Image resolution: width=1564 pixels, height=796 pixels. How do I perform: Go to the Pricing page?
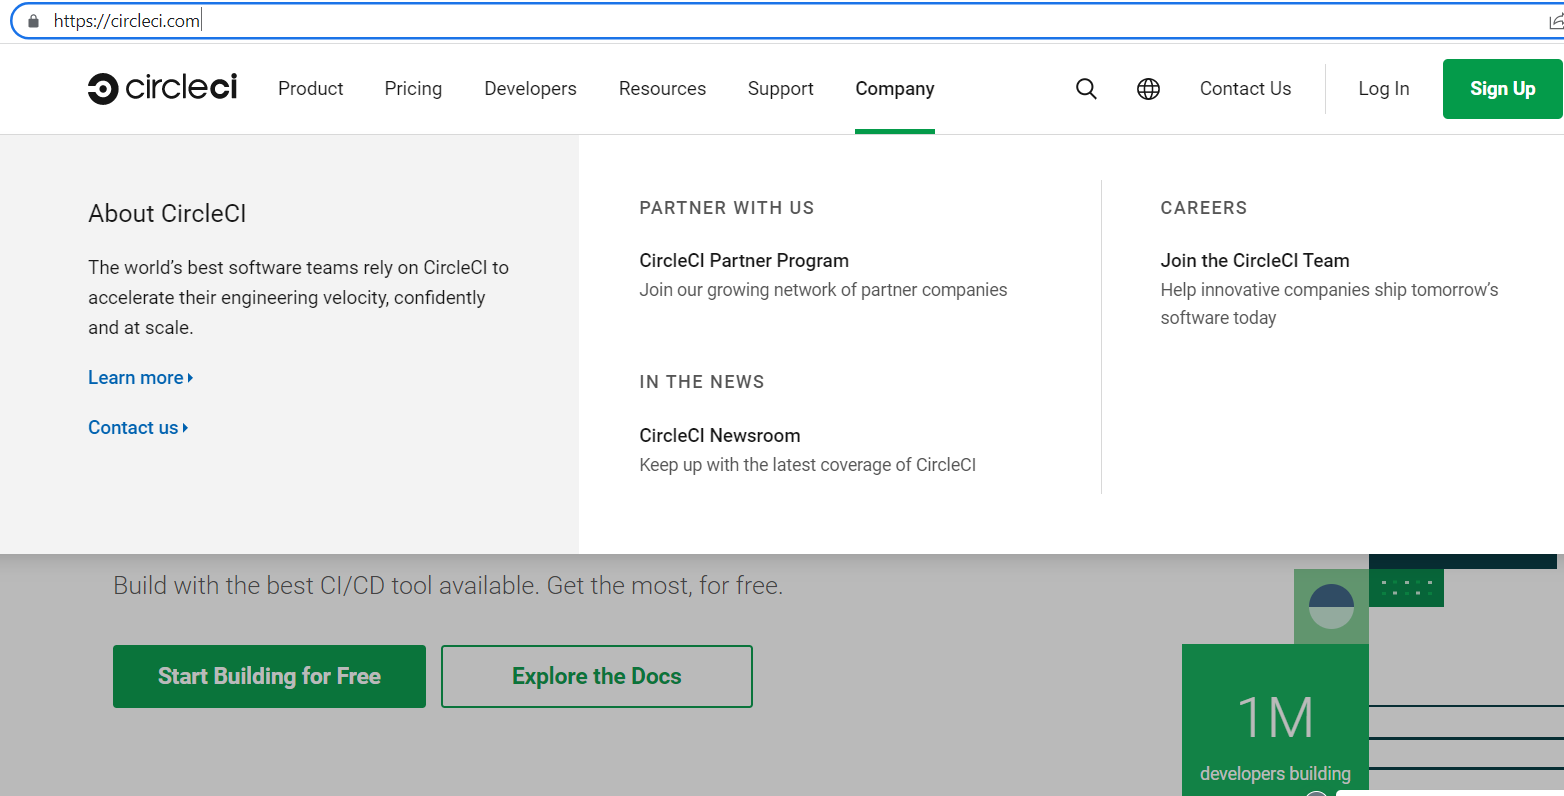(x=413, y=89)
